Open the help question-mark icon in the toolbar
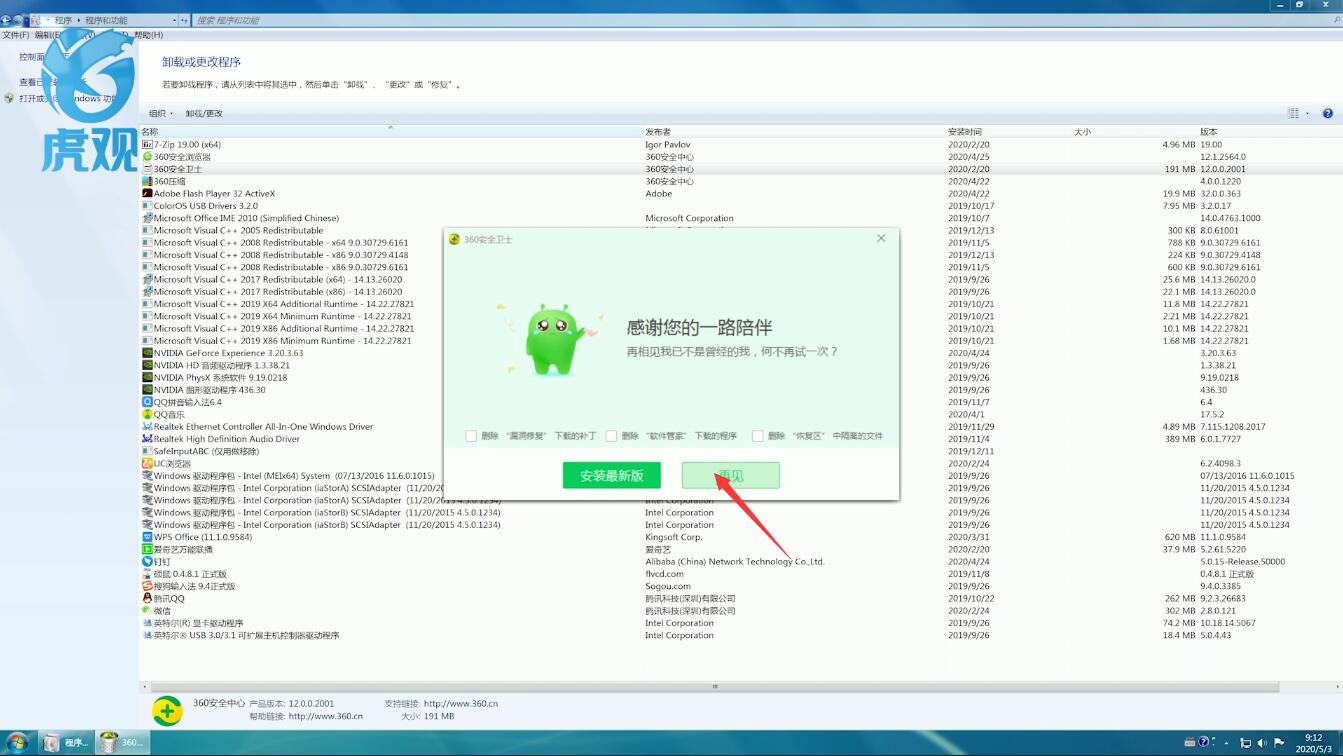The image size is (1343, 756). tap(1328, 113)
